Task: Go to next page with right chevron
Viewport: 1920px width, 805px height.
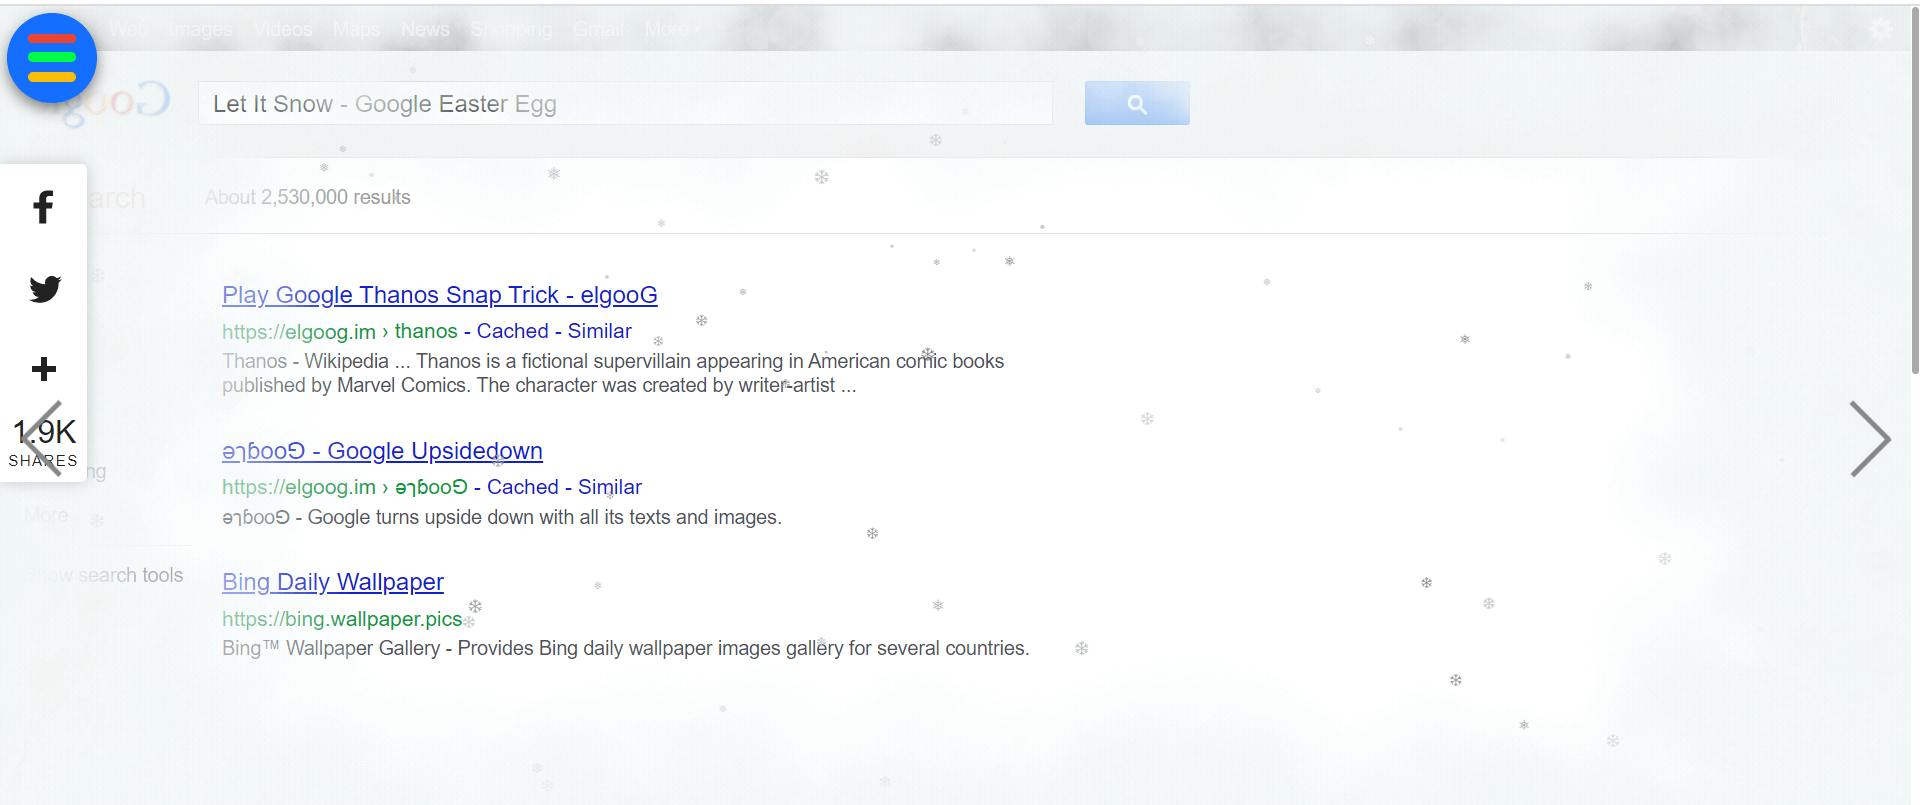Action: 1869,439
